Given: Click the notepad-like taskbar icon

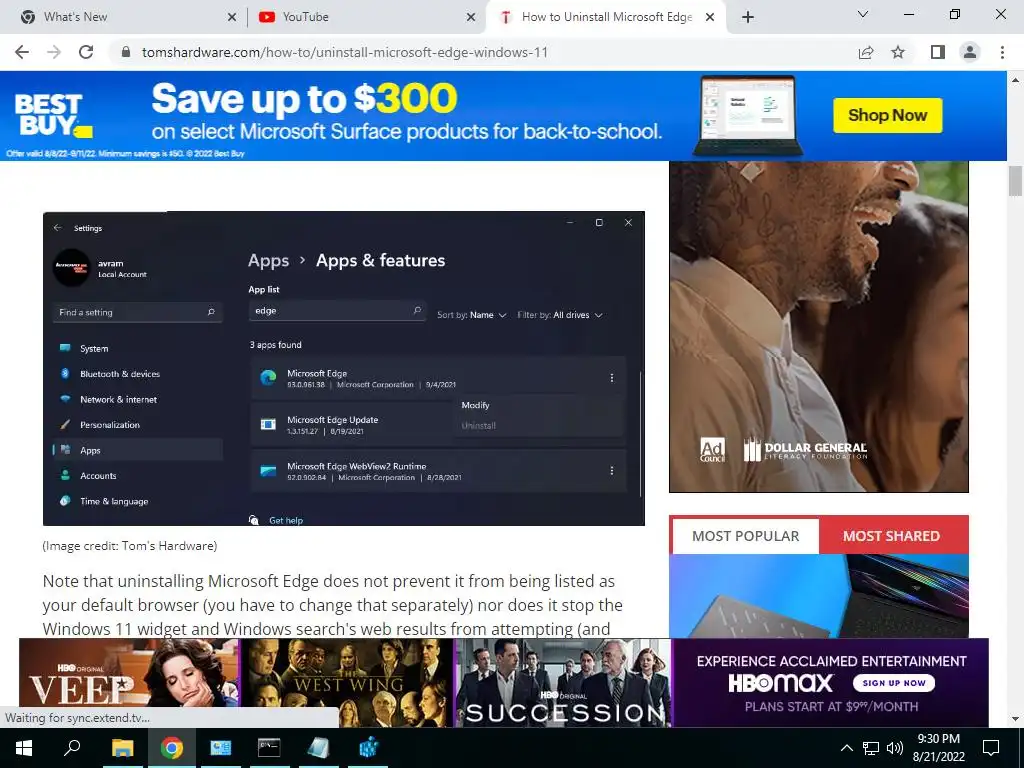Looking at the screenshot, I should click(x=318, y=748).
